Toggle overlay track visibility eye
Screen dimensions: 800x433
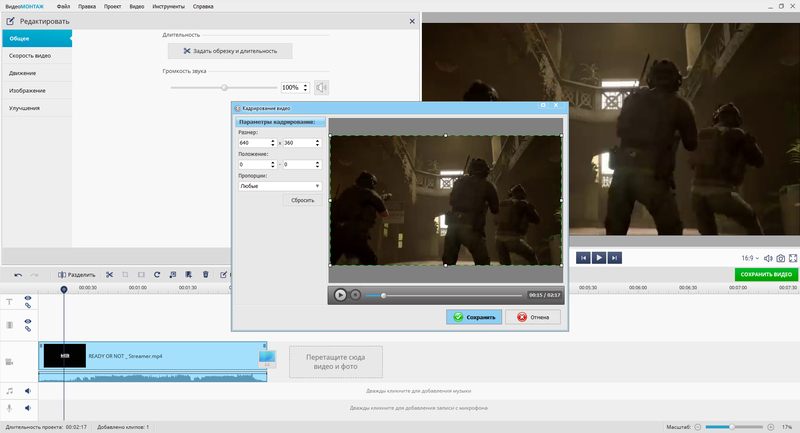click(28, 321)
